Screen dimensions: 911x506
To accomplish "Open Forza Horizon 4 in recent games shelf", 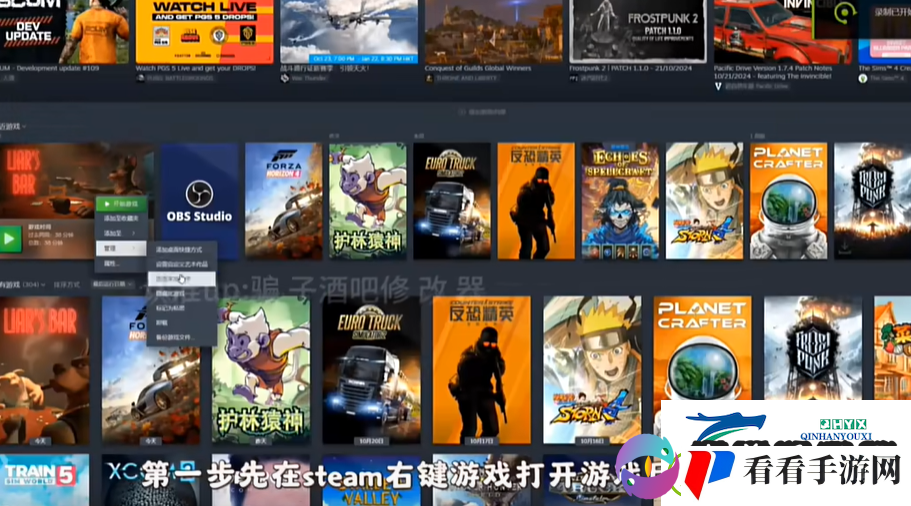I will coord(284,201).
